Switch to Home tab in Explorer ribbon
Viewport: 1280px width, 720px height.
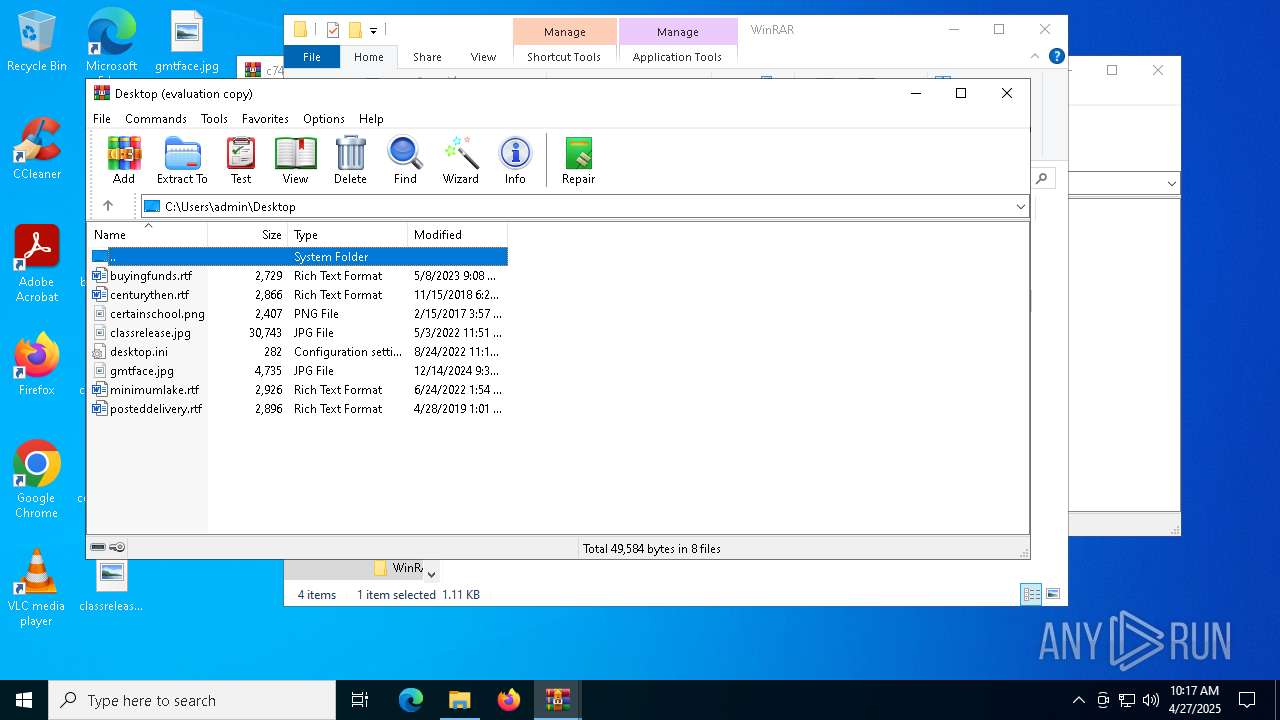click(368, 57)
